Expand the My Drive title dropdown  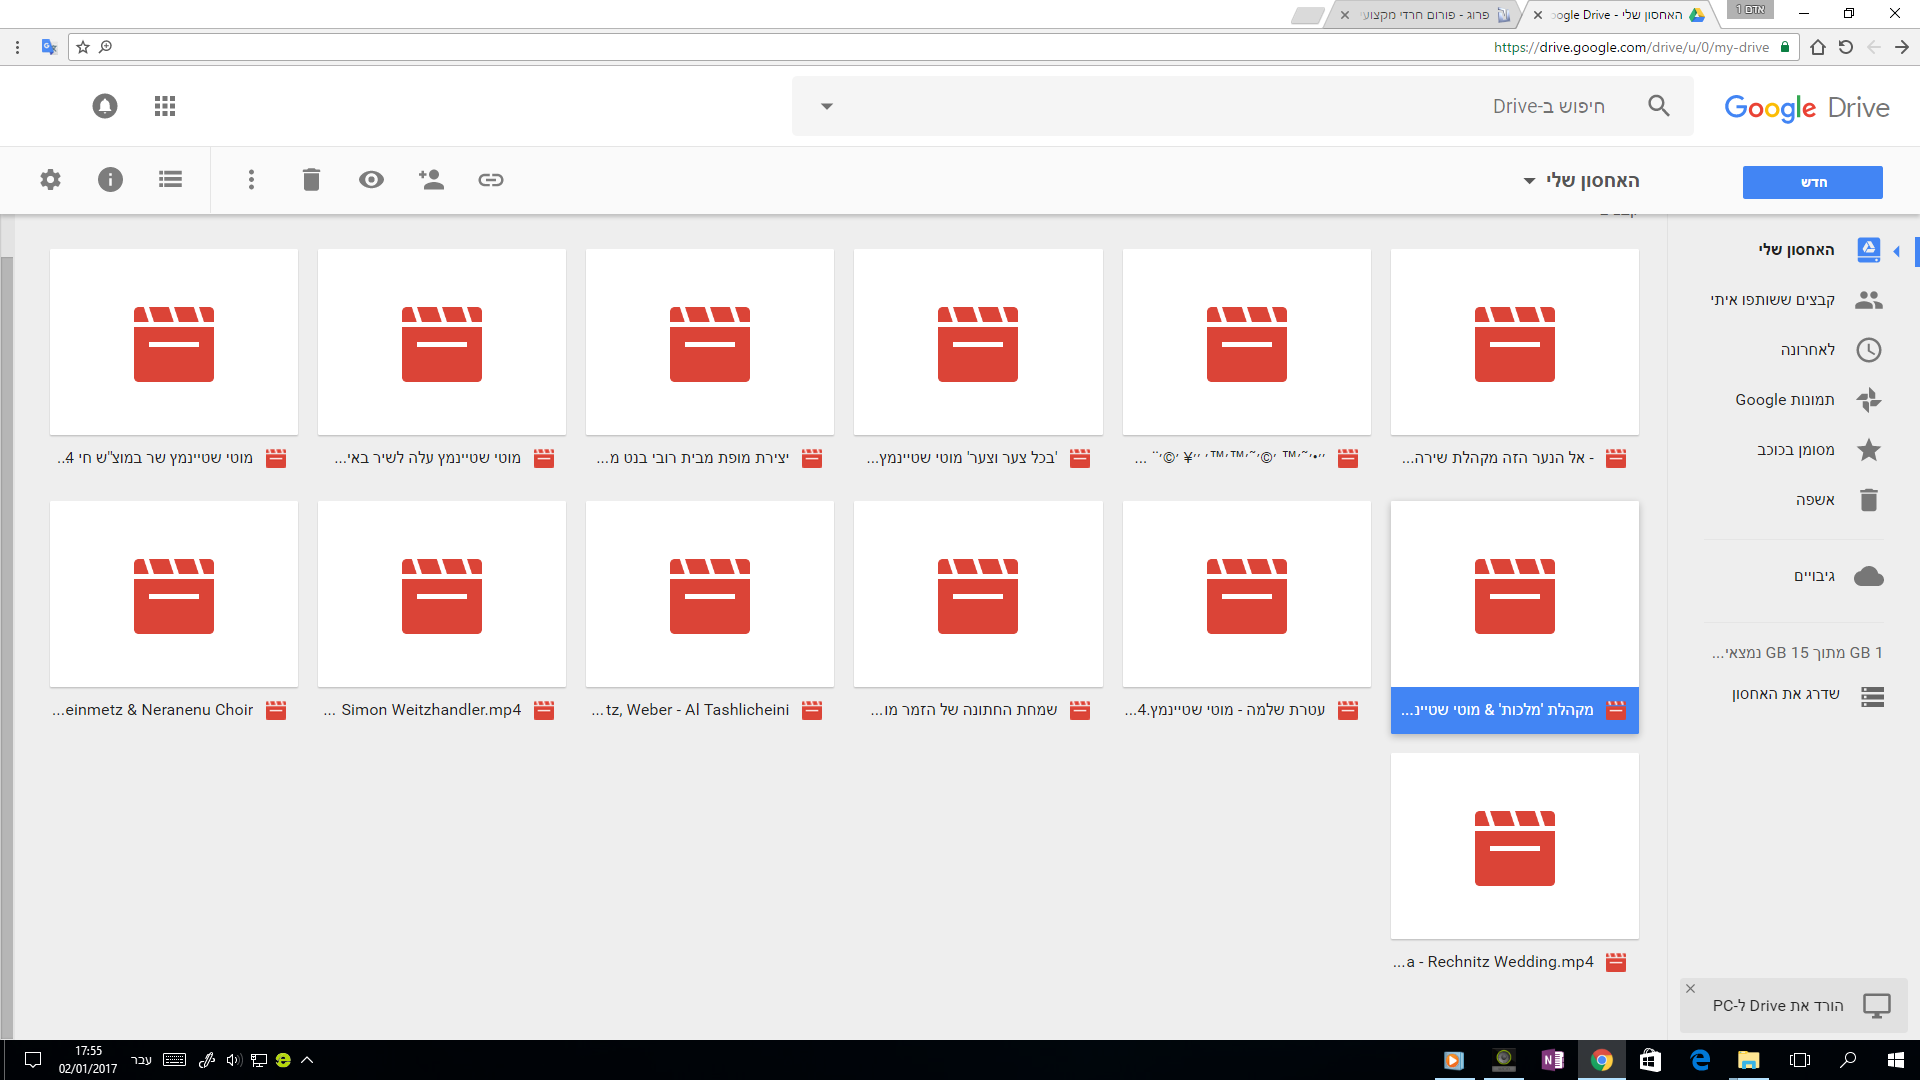[1529, 181]
